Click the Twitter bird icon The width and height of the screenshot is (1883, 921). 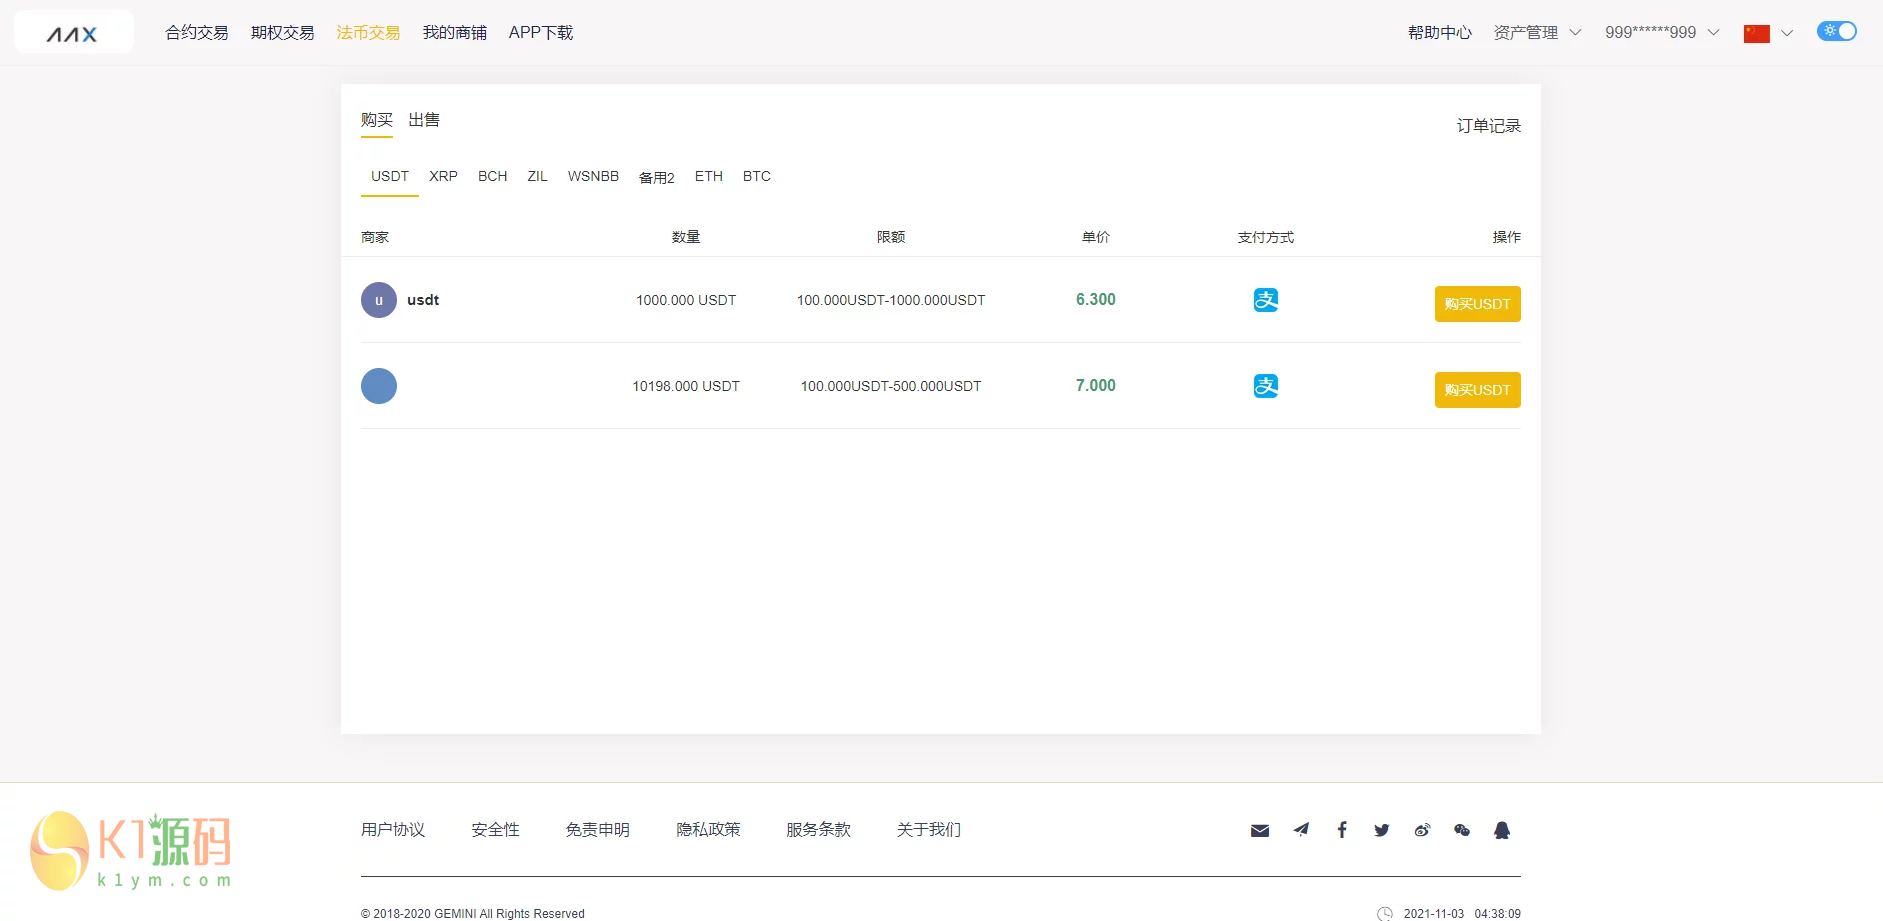pyautogui.click(x=1381, y=830)
